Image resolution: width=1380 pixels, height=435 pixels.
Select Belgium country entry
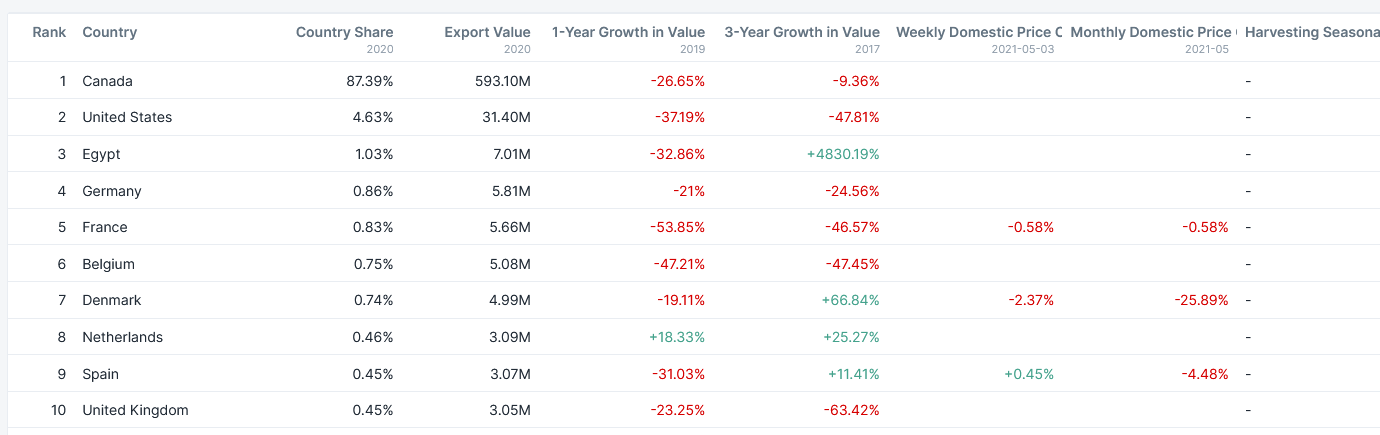coord(108,264)
